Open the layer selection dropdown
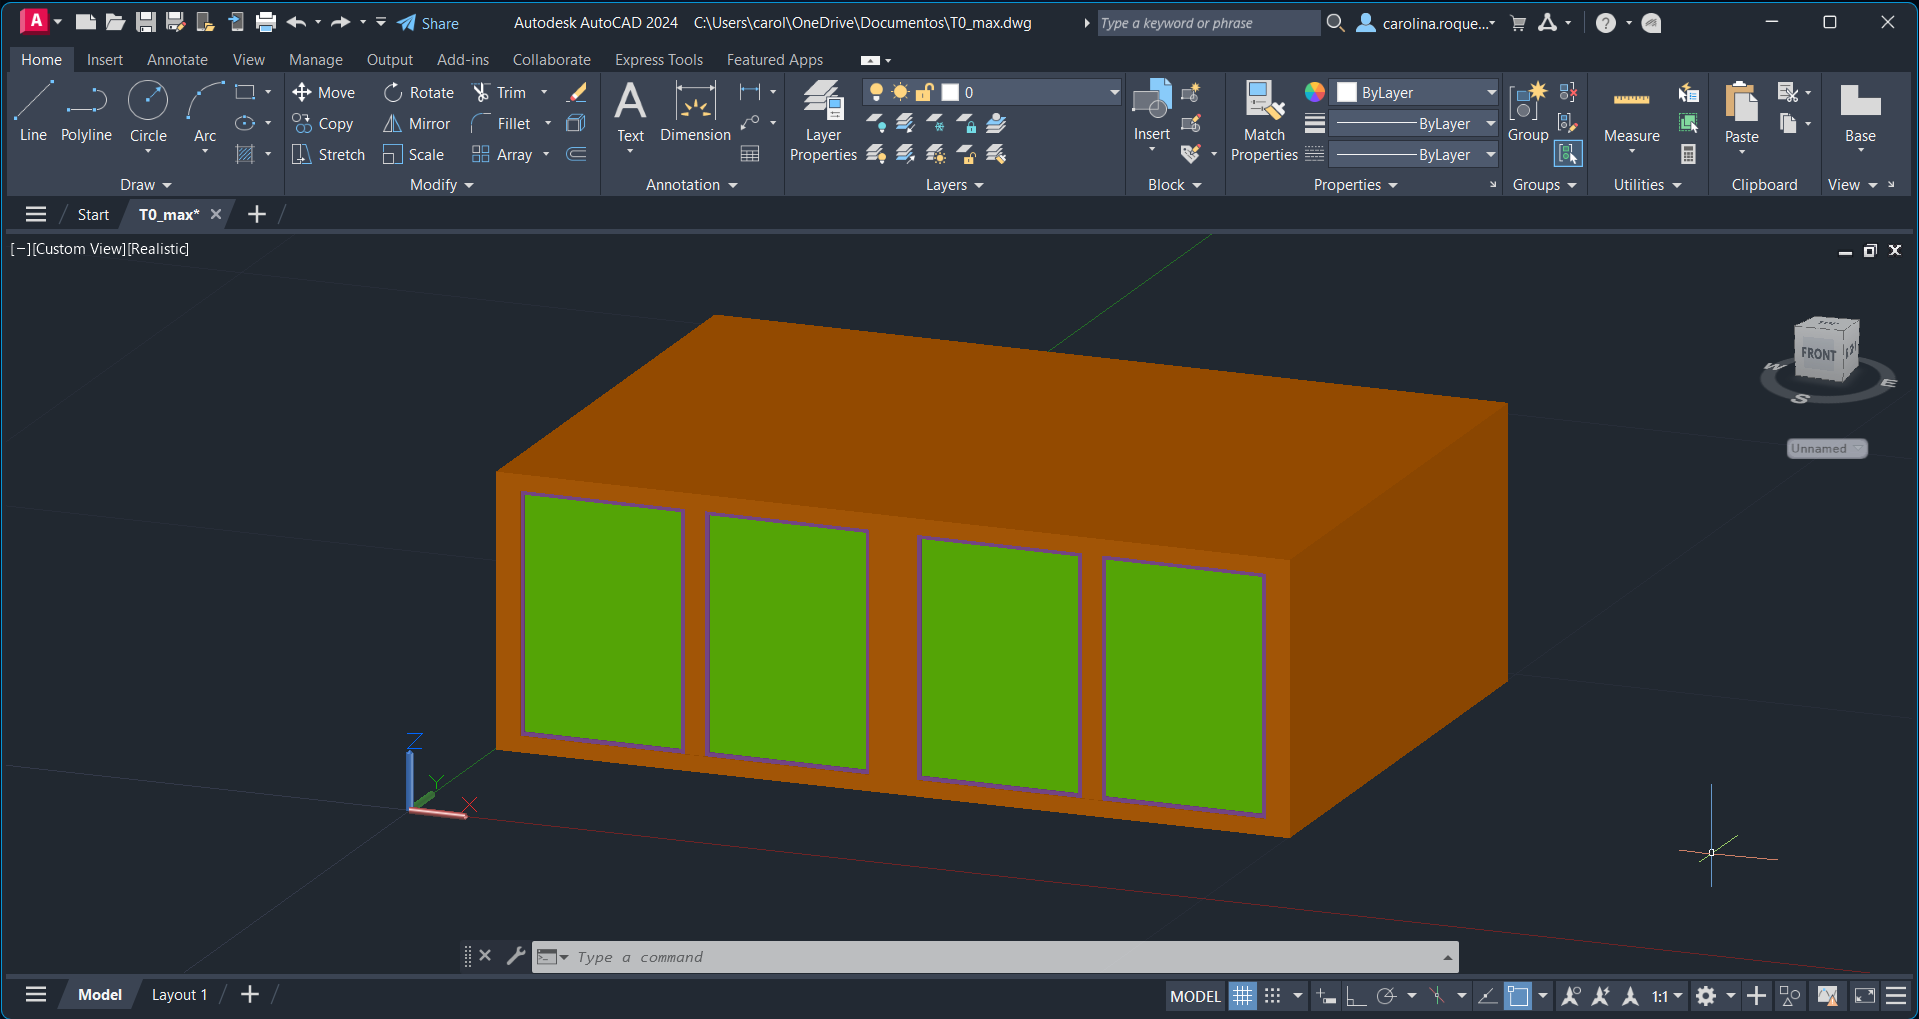The width and height of the screenshot is (1919, 1019). (1113, 93)
